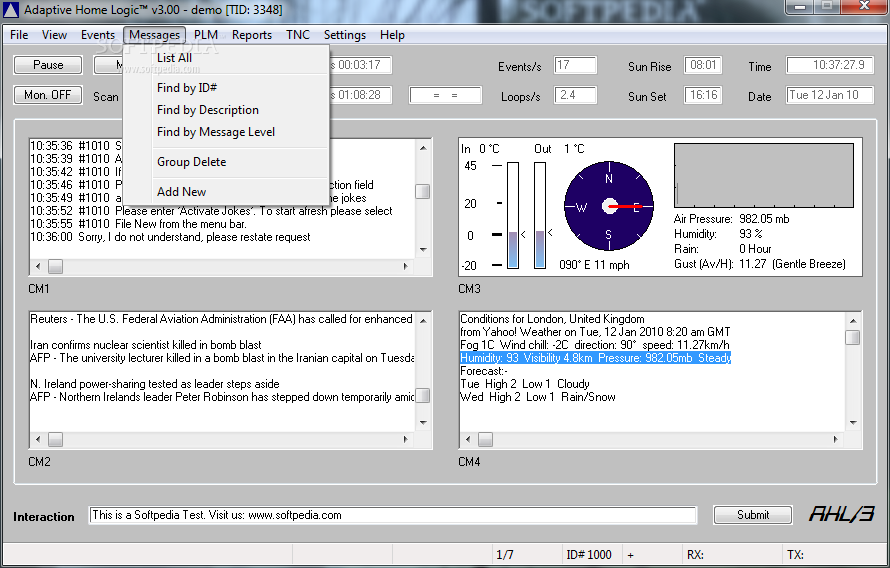Click CM2 horizontal scrollbar left arrow

pyautogui.click(x=38, y=439)
